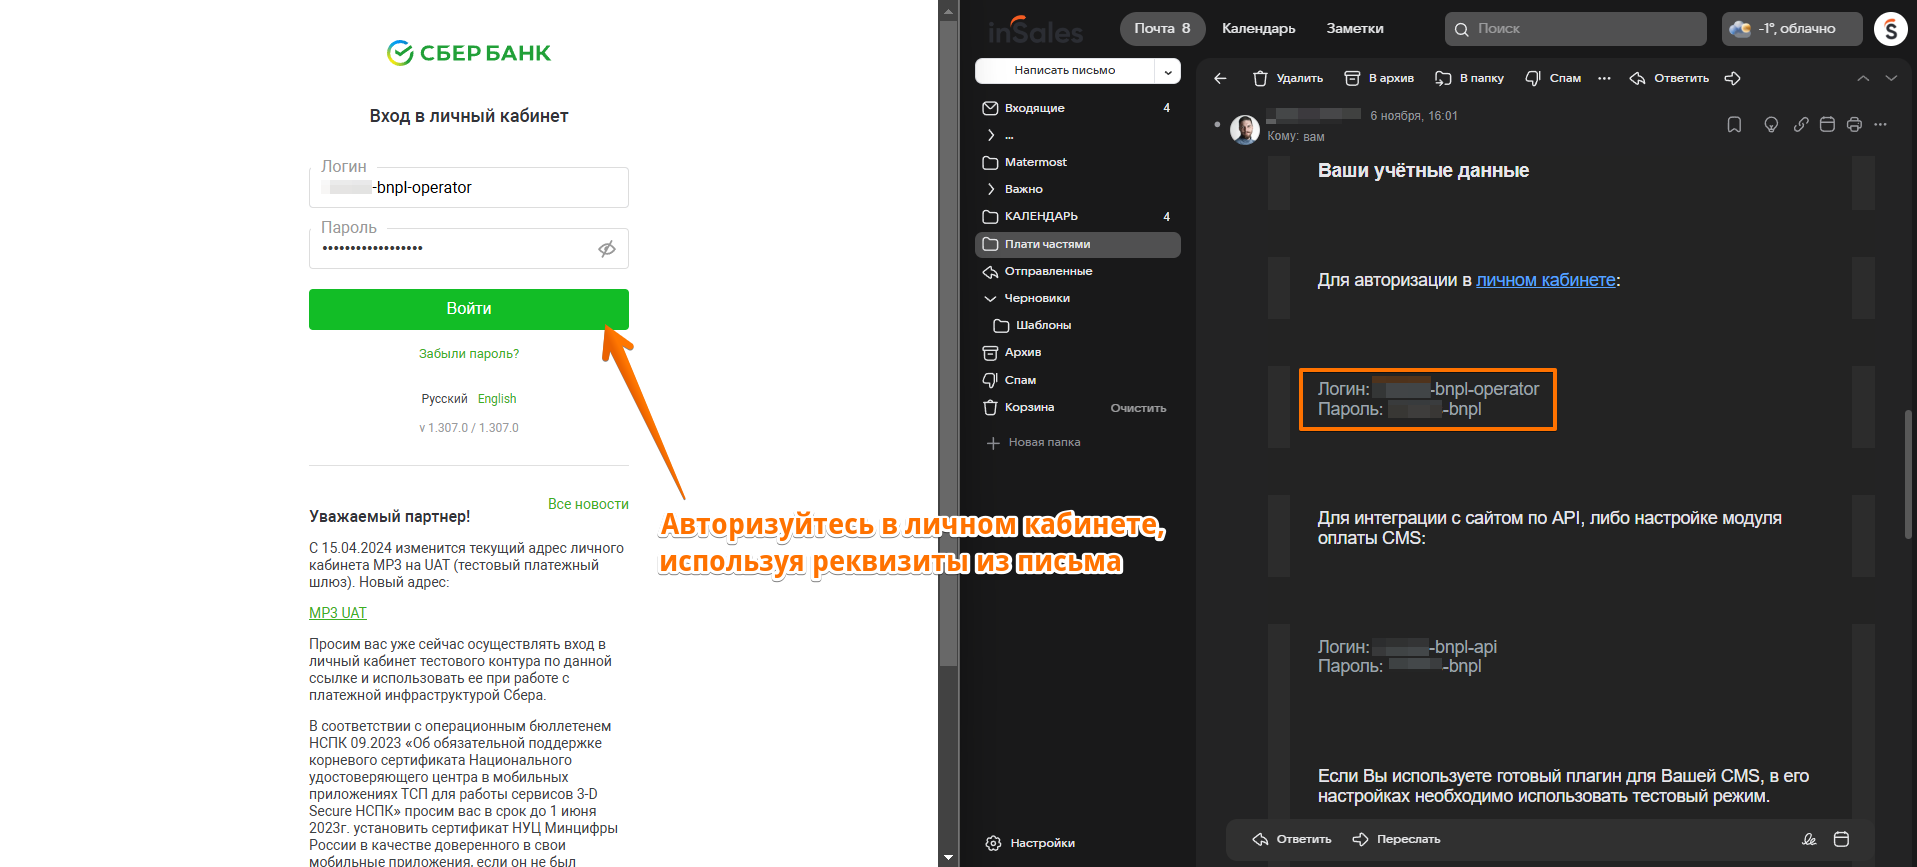
Task: Open the Спам folder in the sidebar
Action: [1078, 380]
